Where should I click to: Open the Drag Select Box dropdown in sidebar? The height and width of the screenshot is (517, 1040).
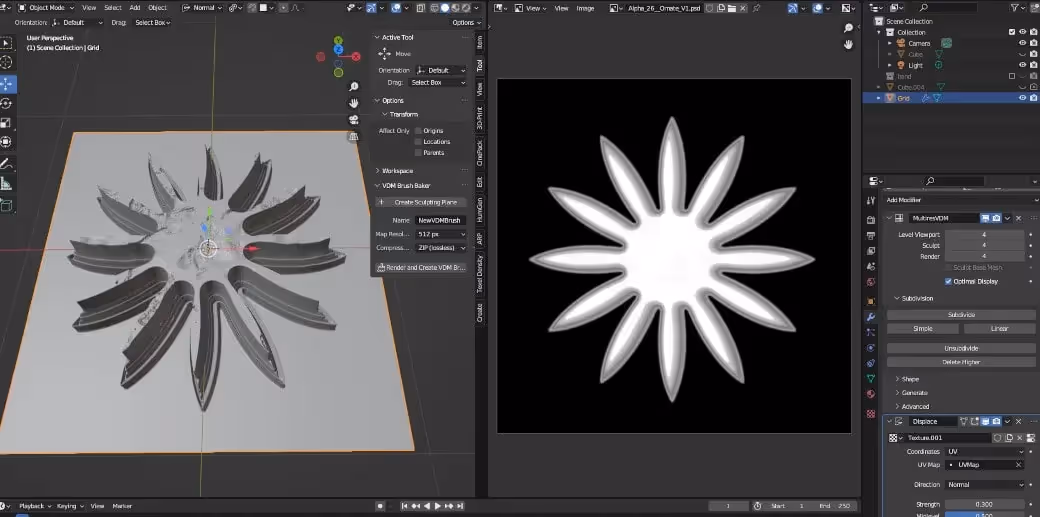[x=438, y=82]
